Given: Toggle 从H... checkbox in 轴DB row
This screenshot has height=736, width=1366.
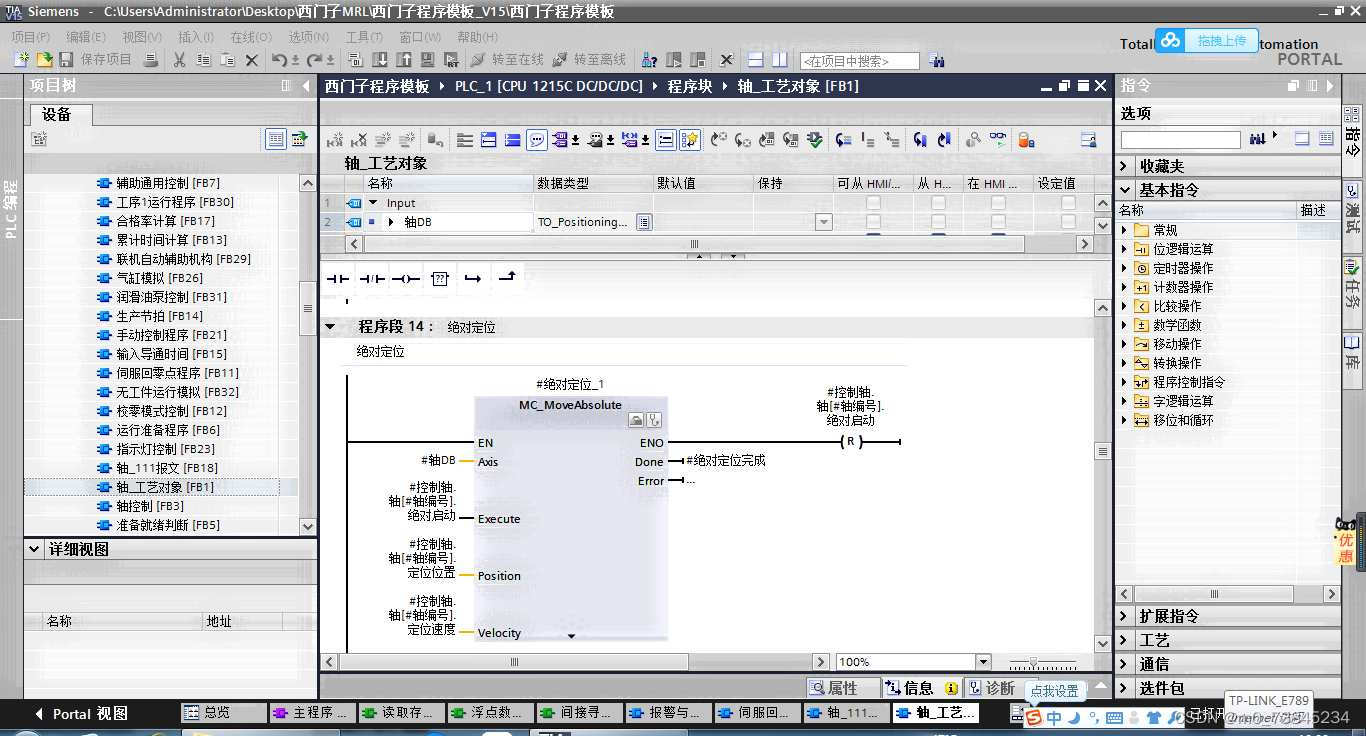Looking at the screenshot, I should point(937,222).
